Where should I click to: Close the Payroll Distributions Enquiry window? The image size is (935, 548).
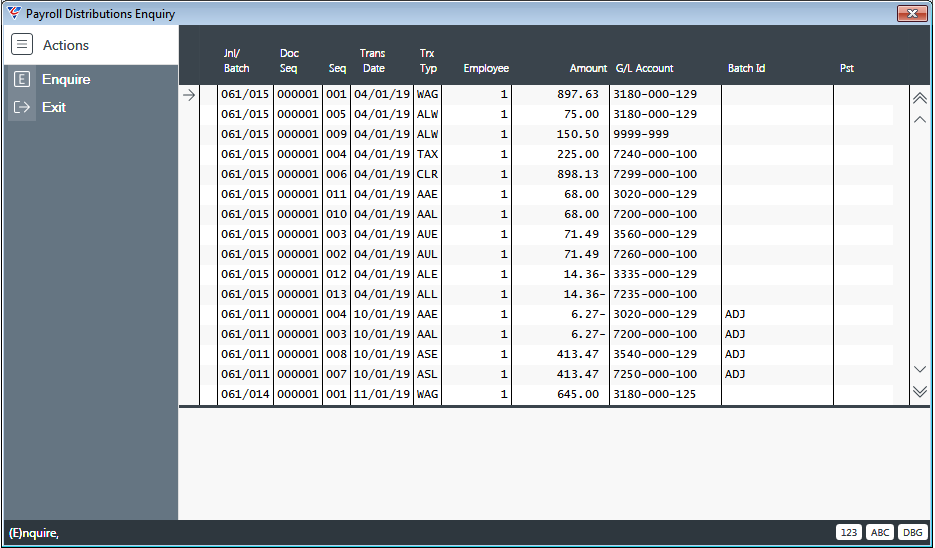912,13
